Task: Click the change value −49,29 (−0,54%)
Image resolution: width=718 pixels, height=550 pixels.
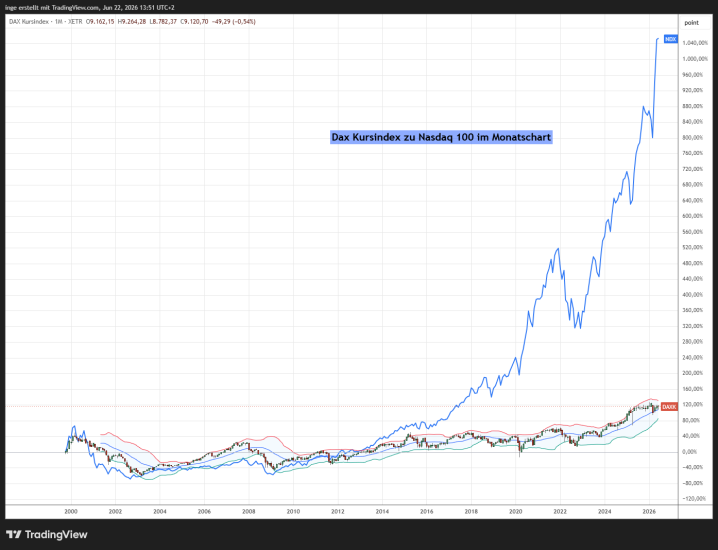Action: tap(234, 22)
